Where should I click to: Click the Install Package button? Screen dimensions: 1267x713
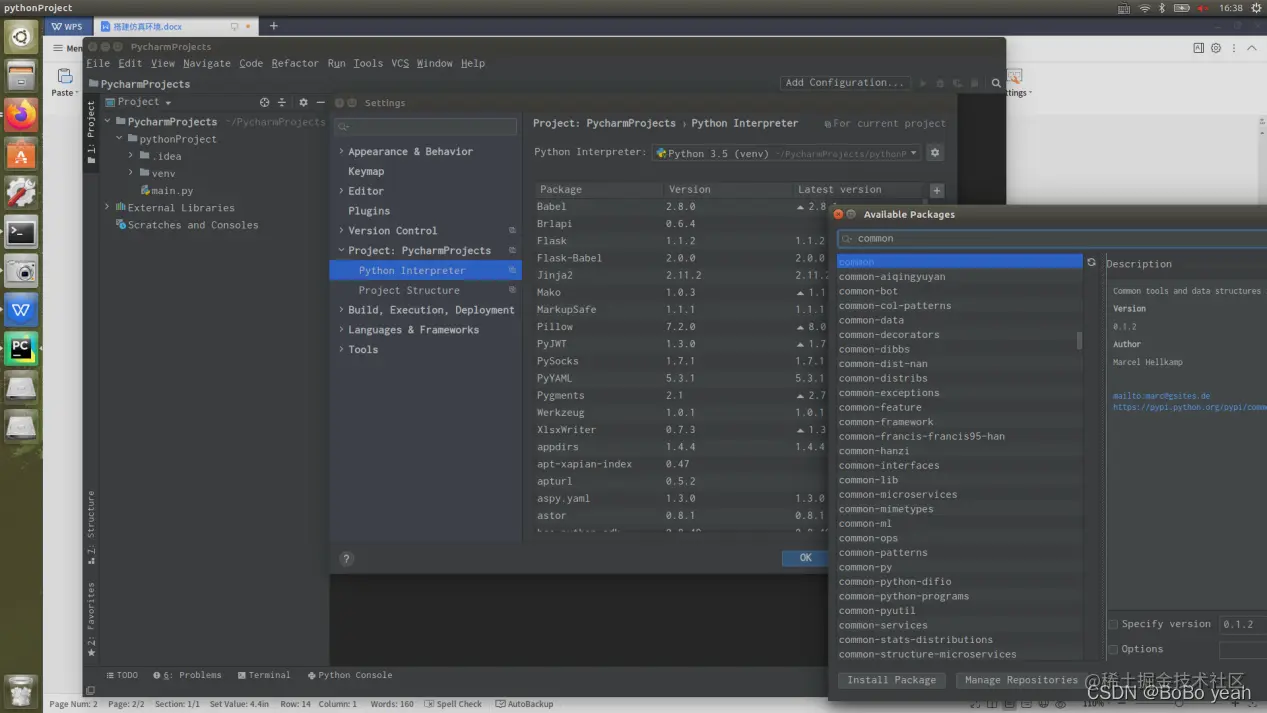coord(892,680)
